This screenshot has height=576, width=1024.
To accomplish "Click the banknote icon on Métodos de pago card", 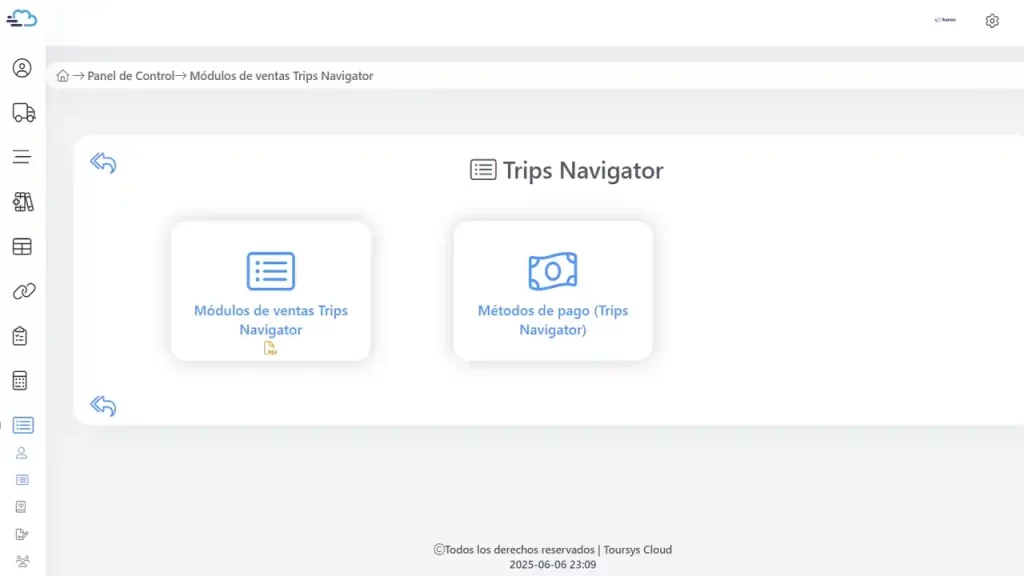I will pyautogui.click(x=552, y=269).
